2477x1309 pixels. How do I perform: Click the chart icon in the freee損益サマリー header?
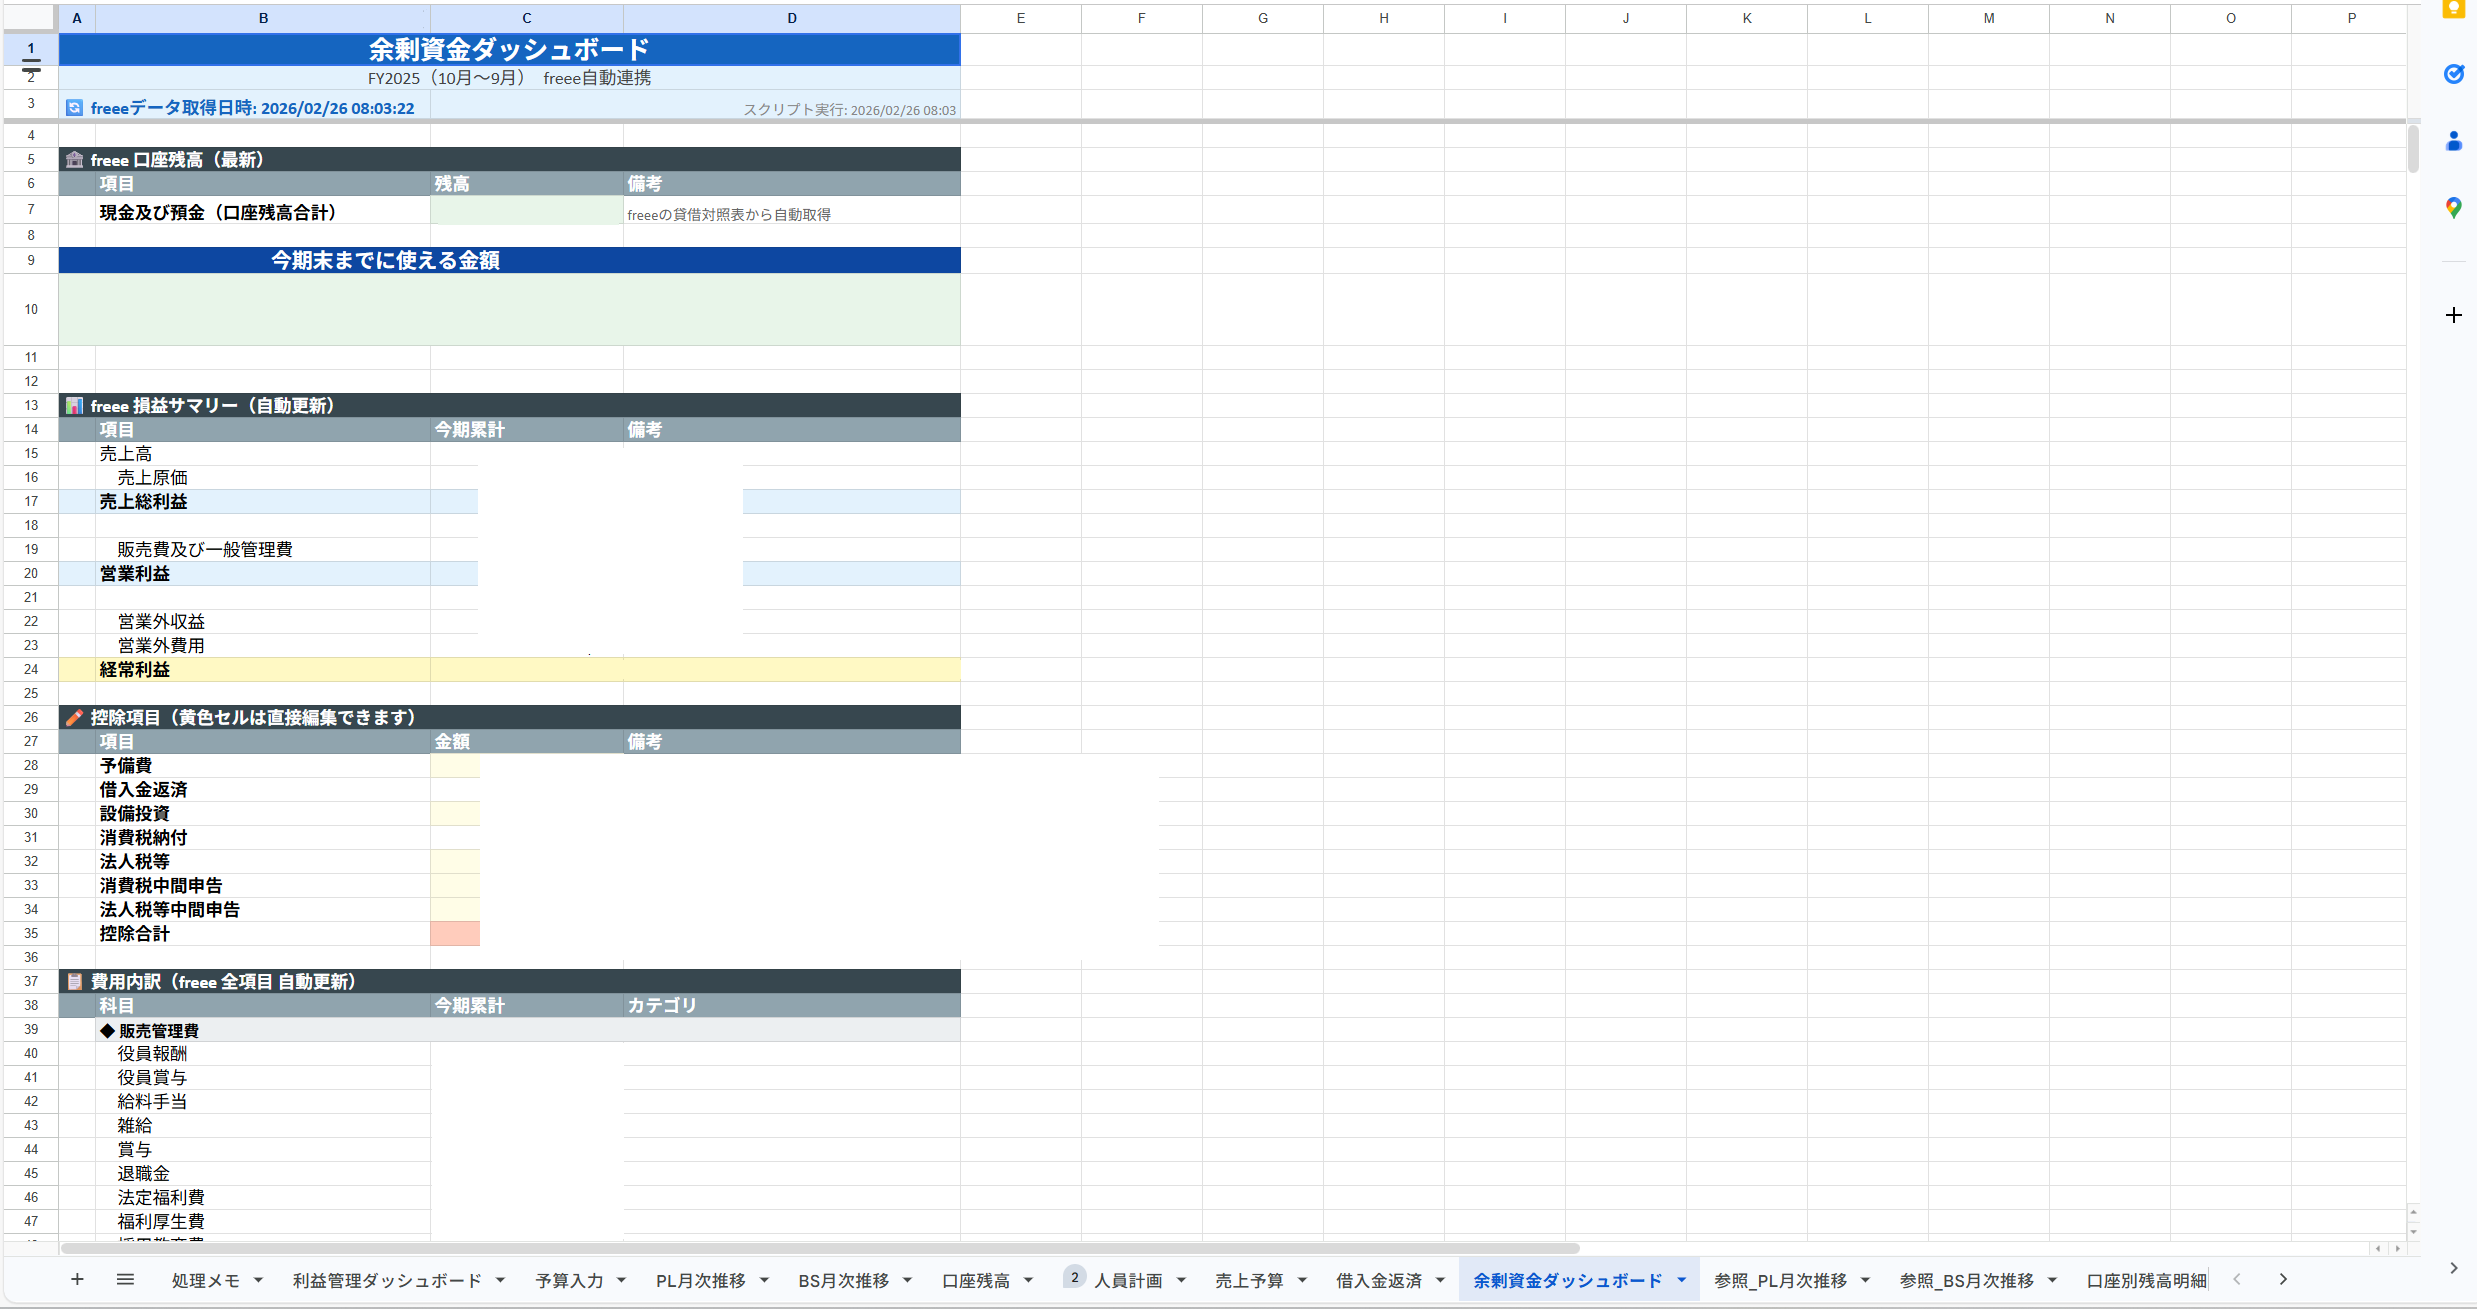74,405
